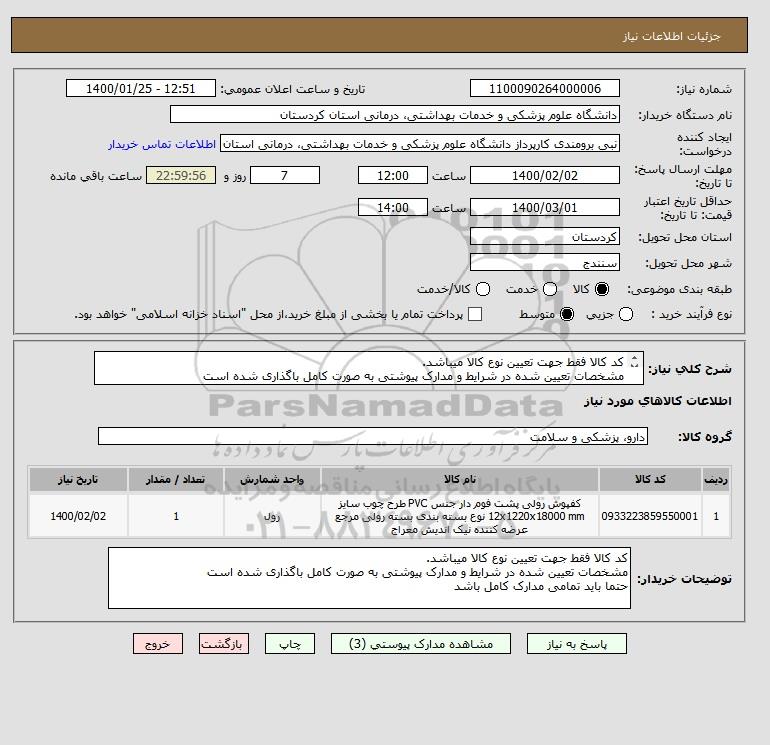Click the request creator field
The width and height of the screenshot is (770, 745).
420,144
